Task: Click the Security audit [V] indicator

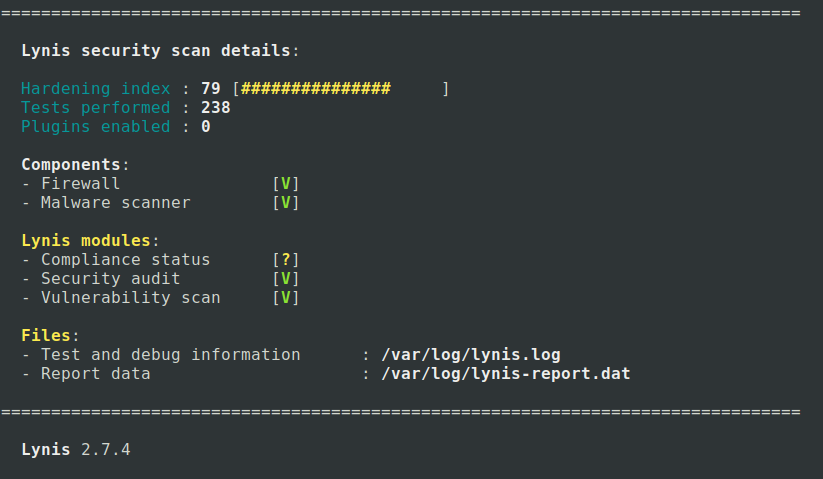Action: [x=286, y=278]
